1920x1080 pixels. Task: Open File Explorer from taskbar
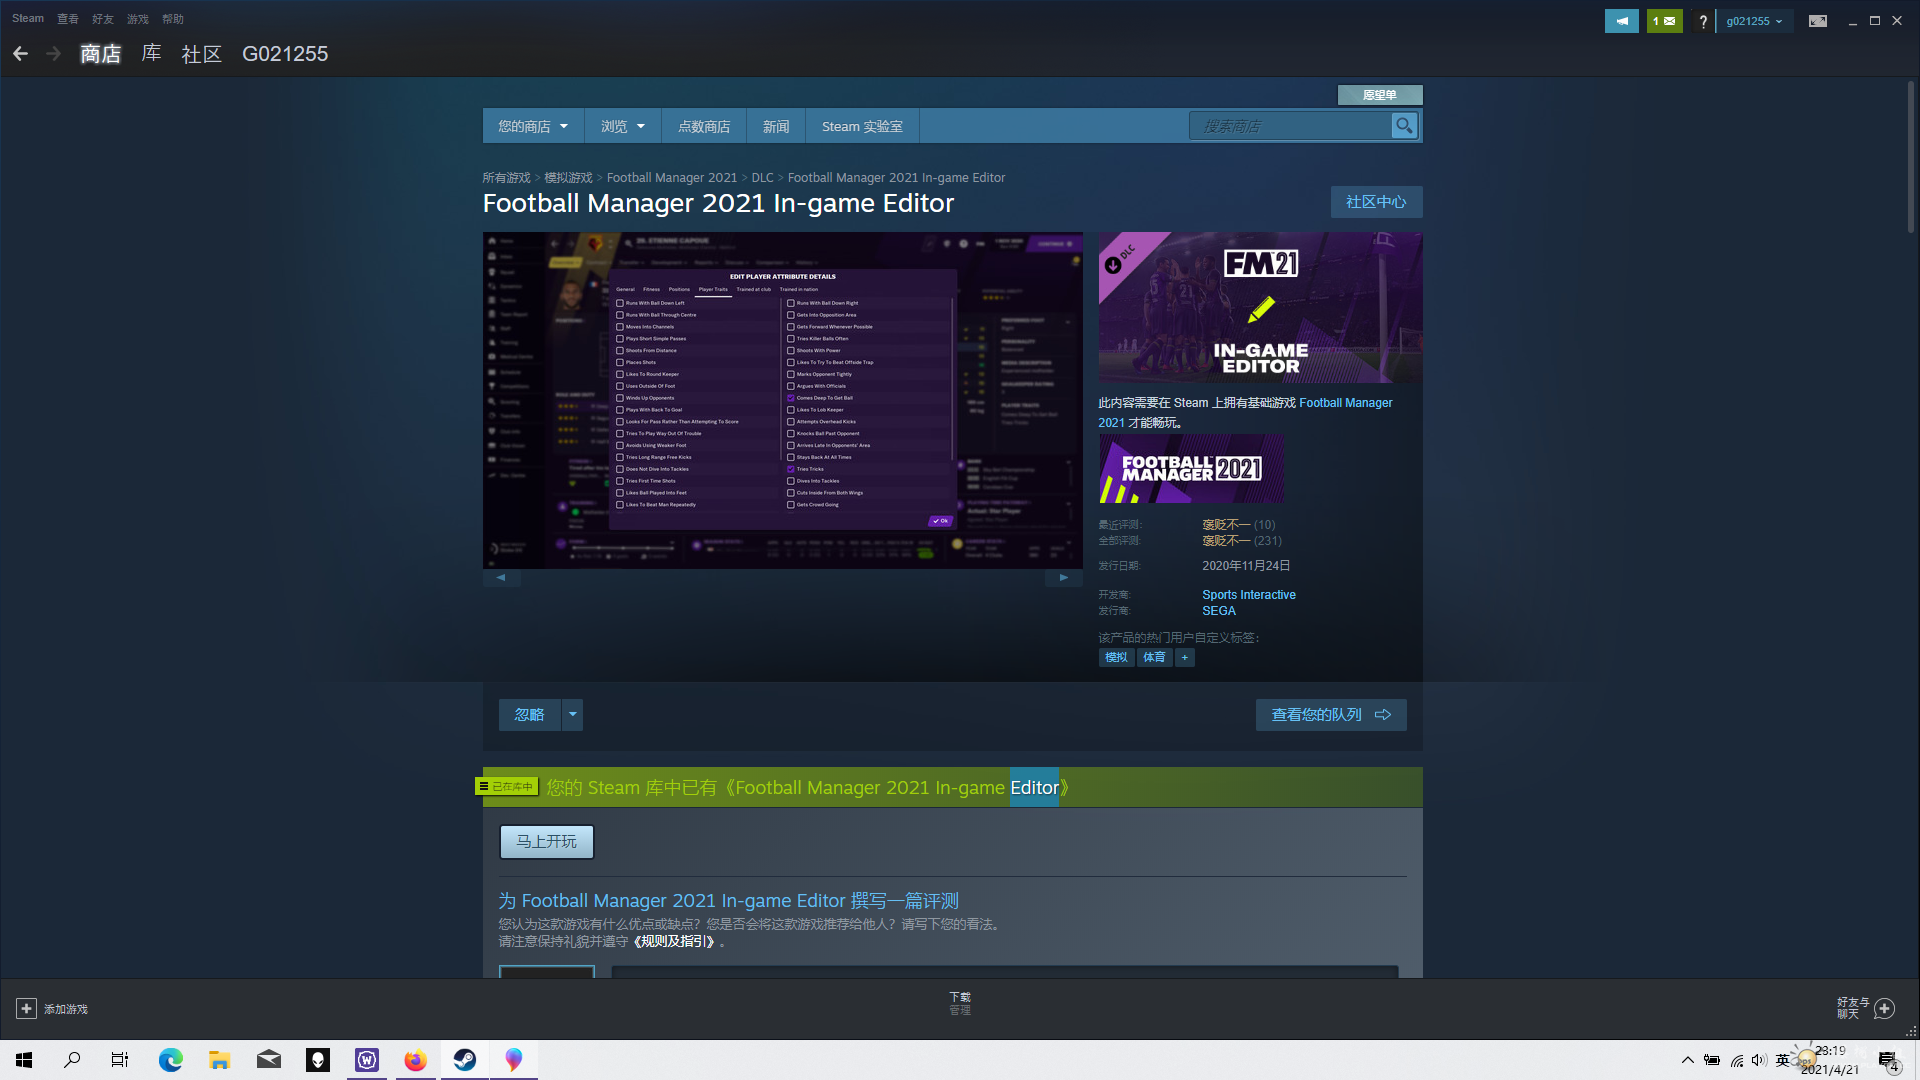coord(220,1060)
